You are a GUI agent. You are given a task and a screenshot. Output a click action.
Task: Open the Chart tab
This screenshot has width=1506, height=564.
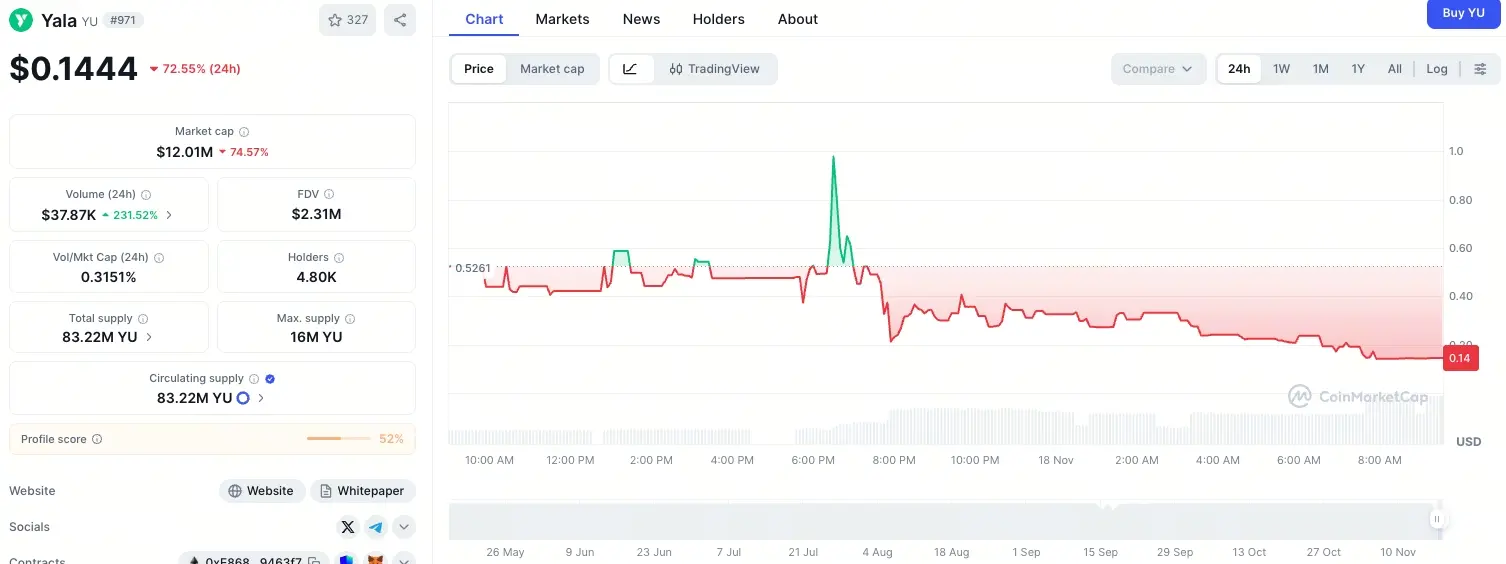485,19
